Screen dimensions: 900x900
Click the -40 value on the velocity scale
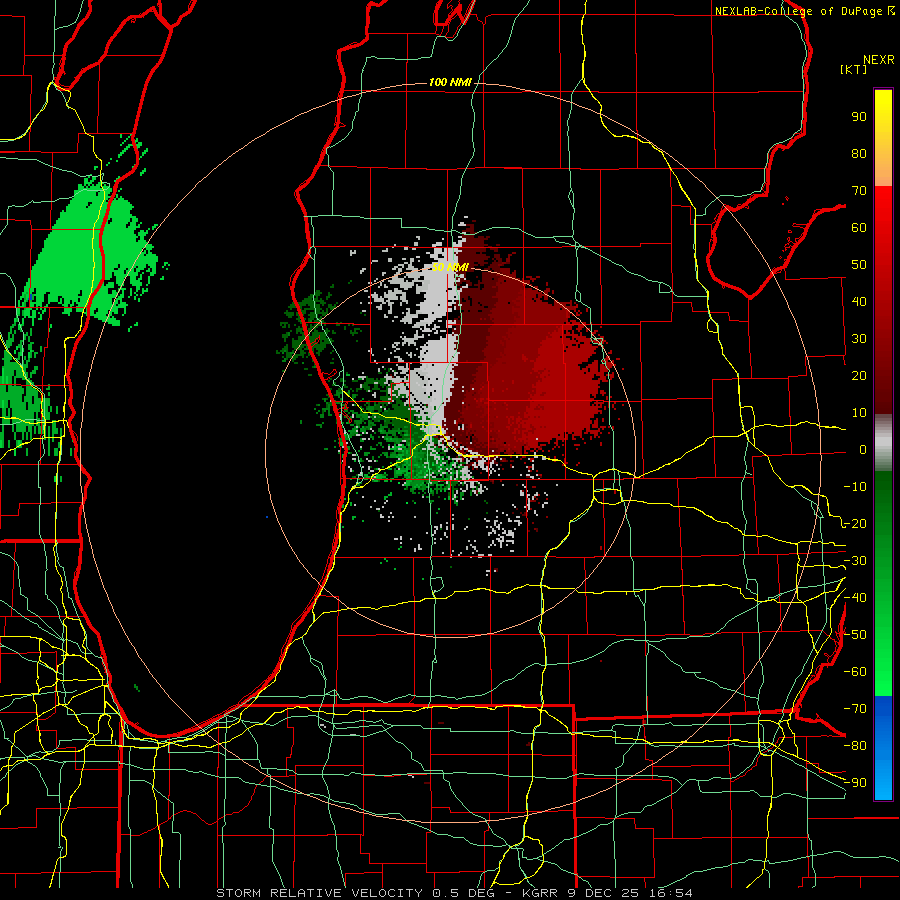coord(855,598)
